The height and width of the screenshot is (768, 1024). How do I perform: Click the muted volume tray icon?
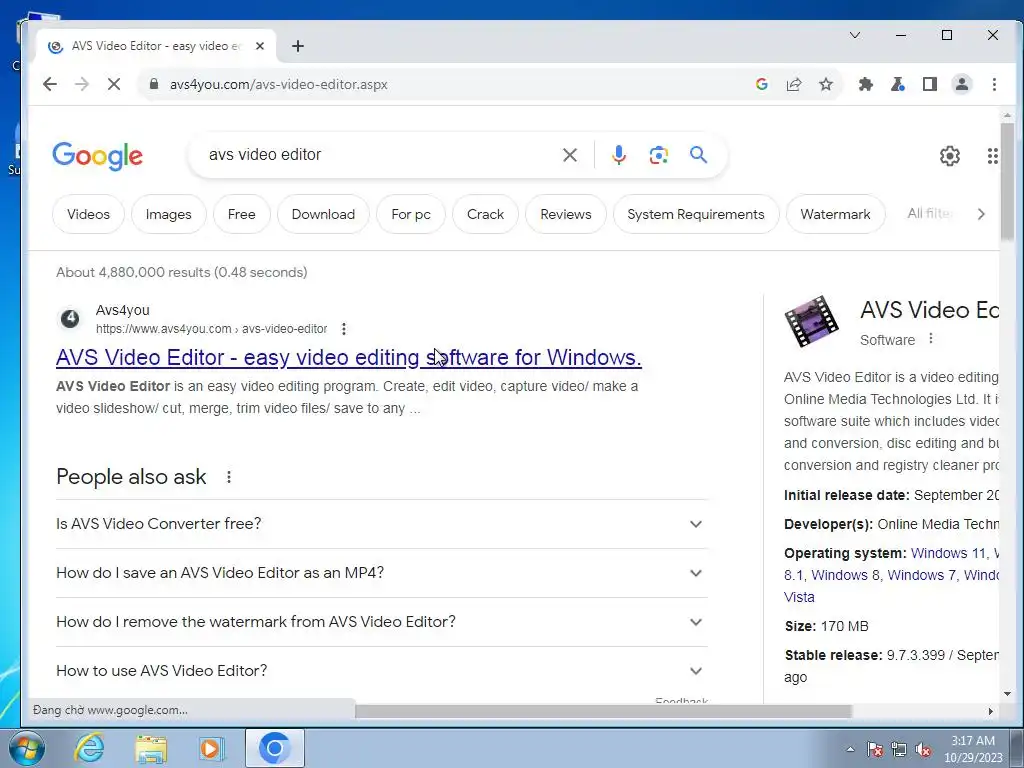[923, 750]
